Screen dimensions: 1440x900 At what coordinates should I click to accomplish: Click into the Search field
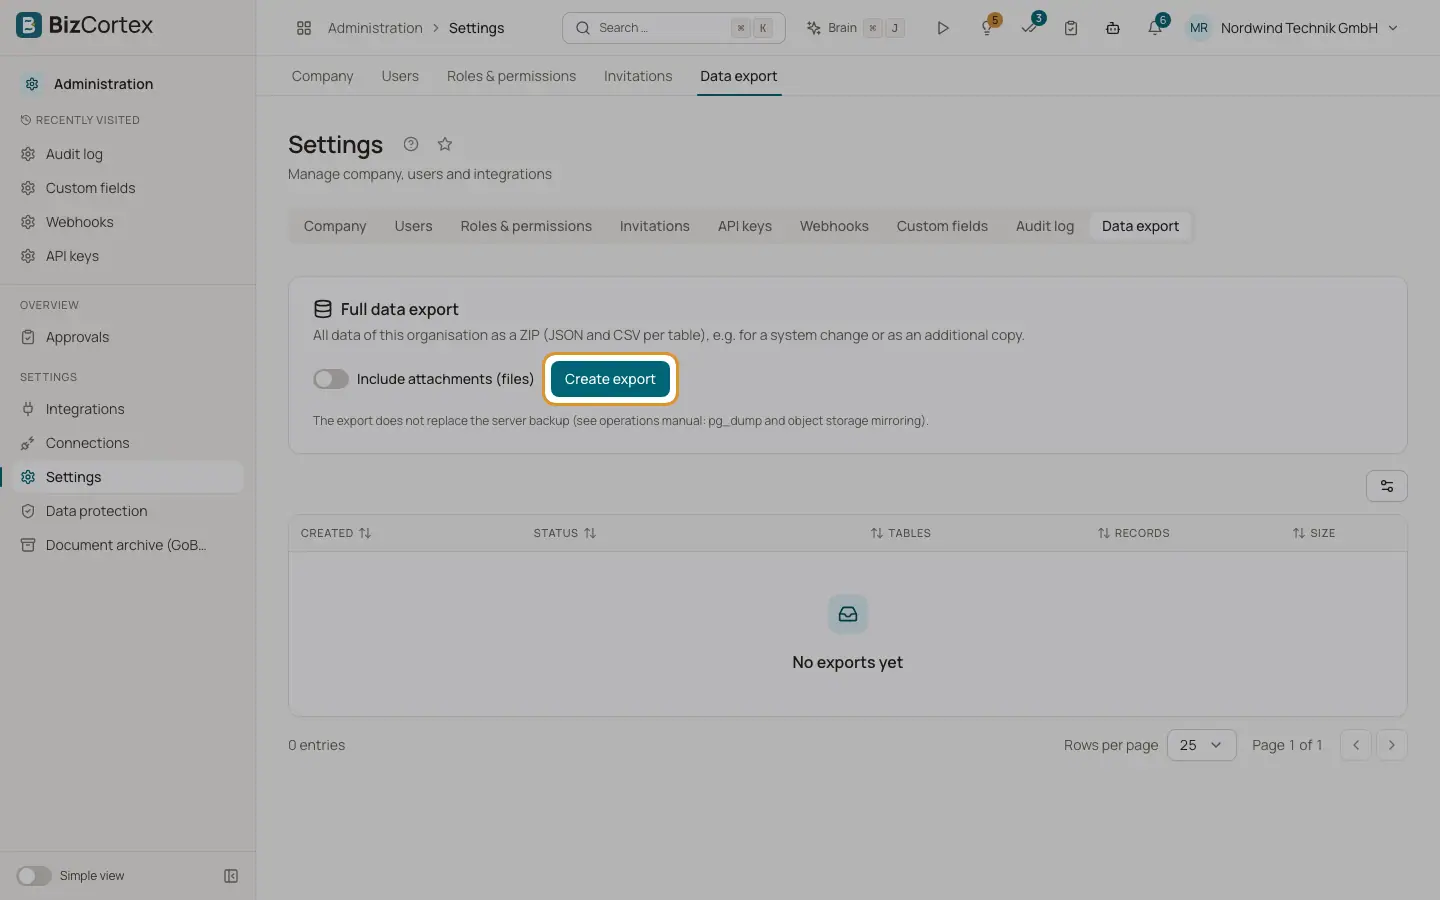pos(674,28)
